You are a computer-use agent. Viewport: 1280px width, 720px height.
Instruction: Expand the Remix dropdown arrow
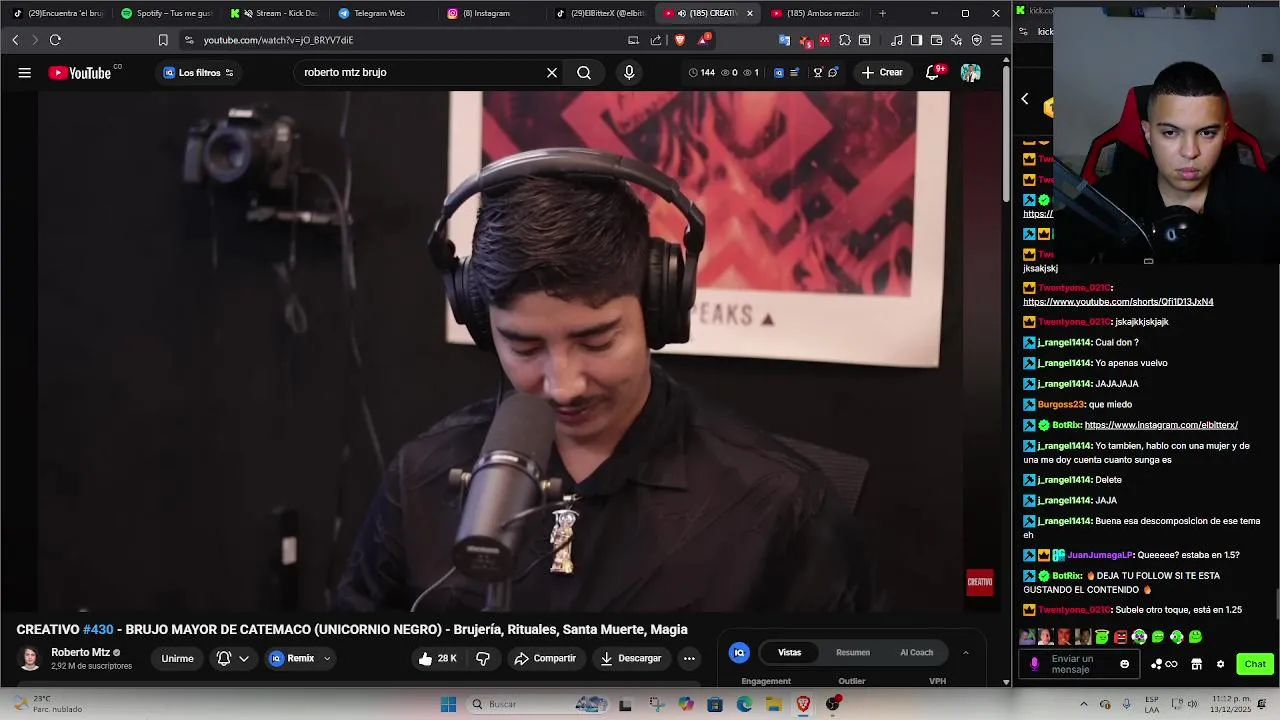[x=326, y=658]
